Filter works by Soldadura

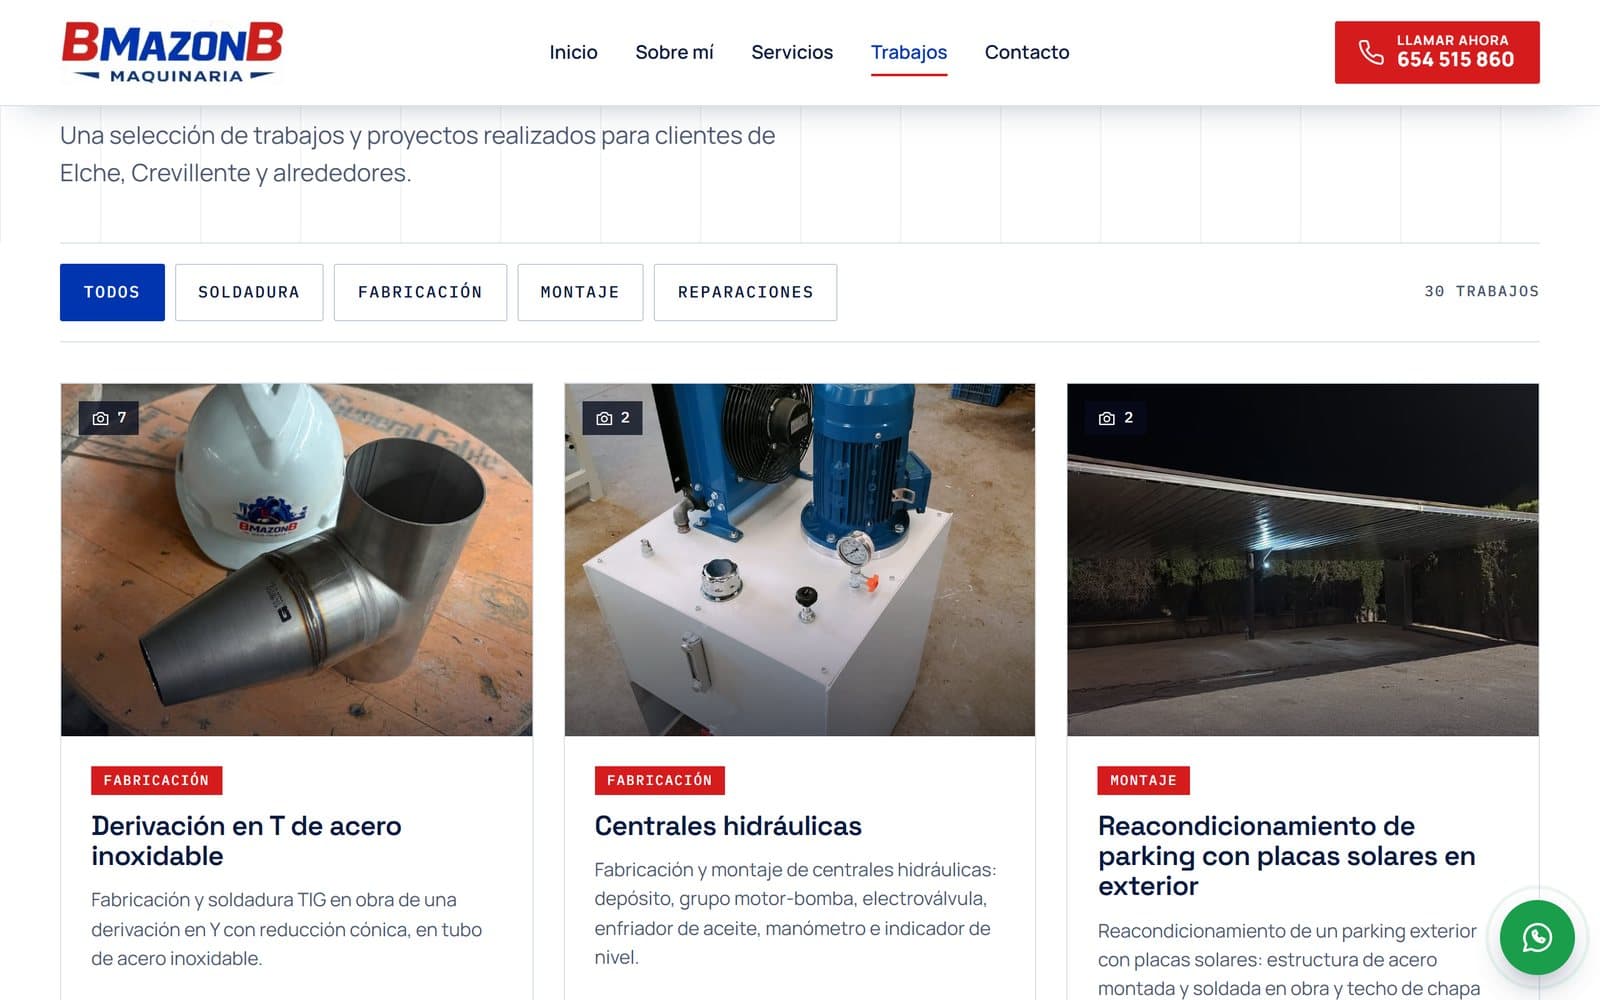249,292
